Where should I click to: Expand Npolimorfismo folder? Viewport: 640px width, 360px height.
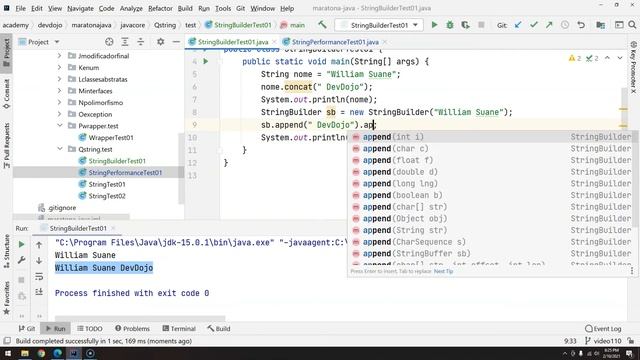point(60,102)
